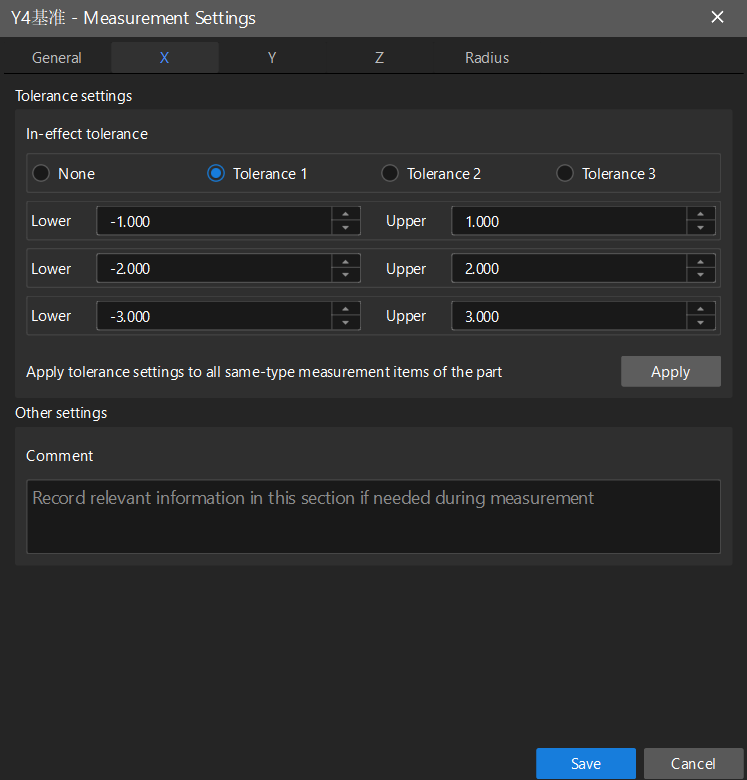Viewport: 747px width, 780px height.
Task: Click into the Comment text box
Action: (373, 516)
